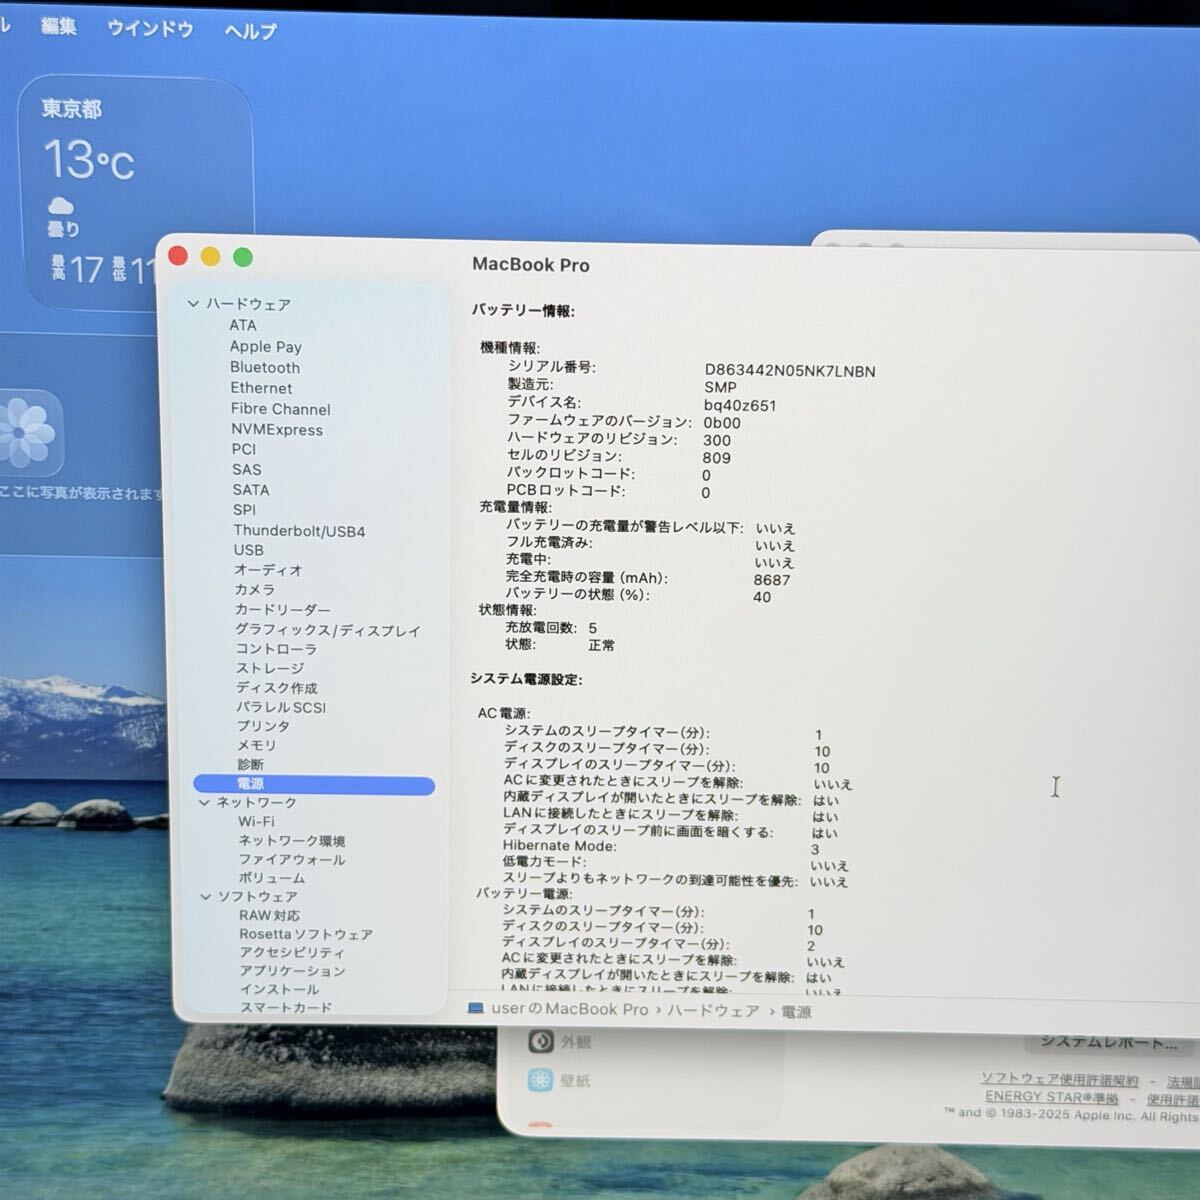Click the serial number D863442N05NK7LNBN
The image size is (1200, 1200).
pyautogui.click(x=790, y=371)
